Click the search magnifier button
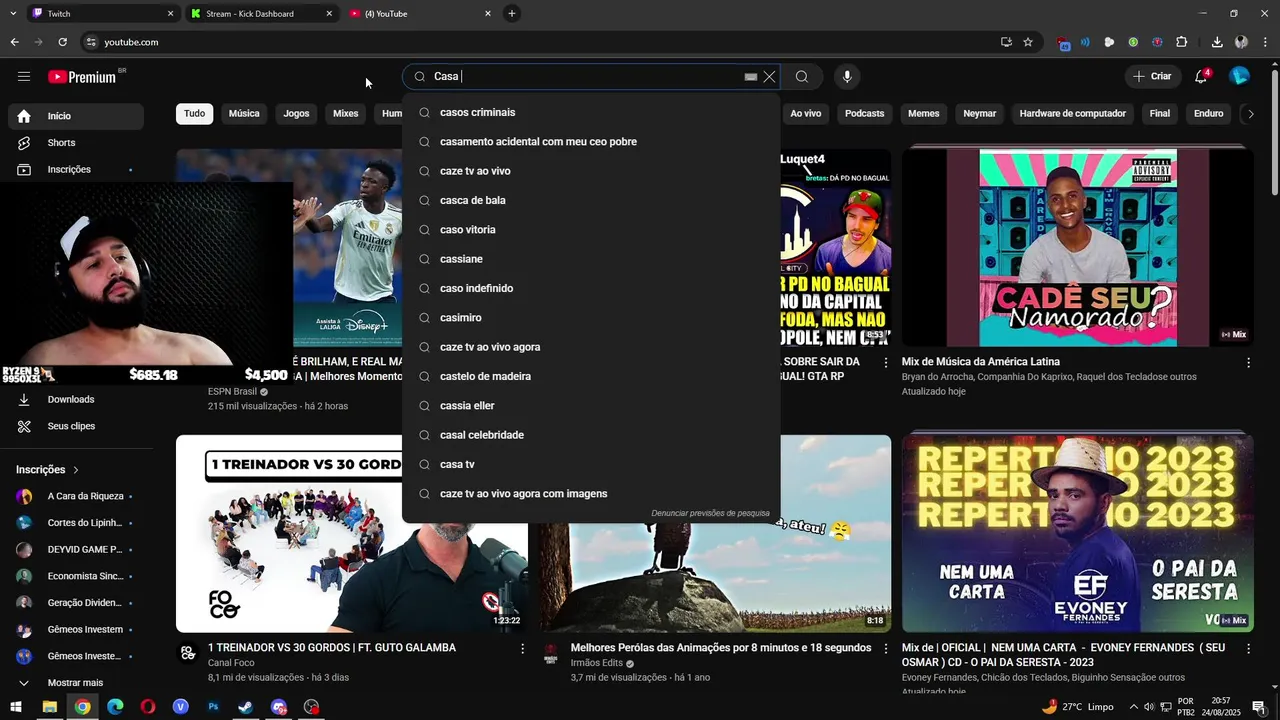Image resolution: width=1280 pixels, height=720 pixels. (x=802, y=77)
